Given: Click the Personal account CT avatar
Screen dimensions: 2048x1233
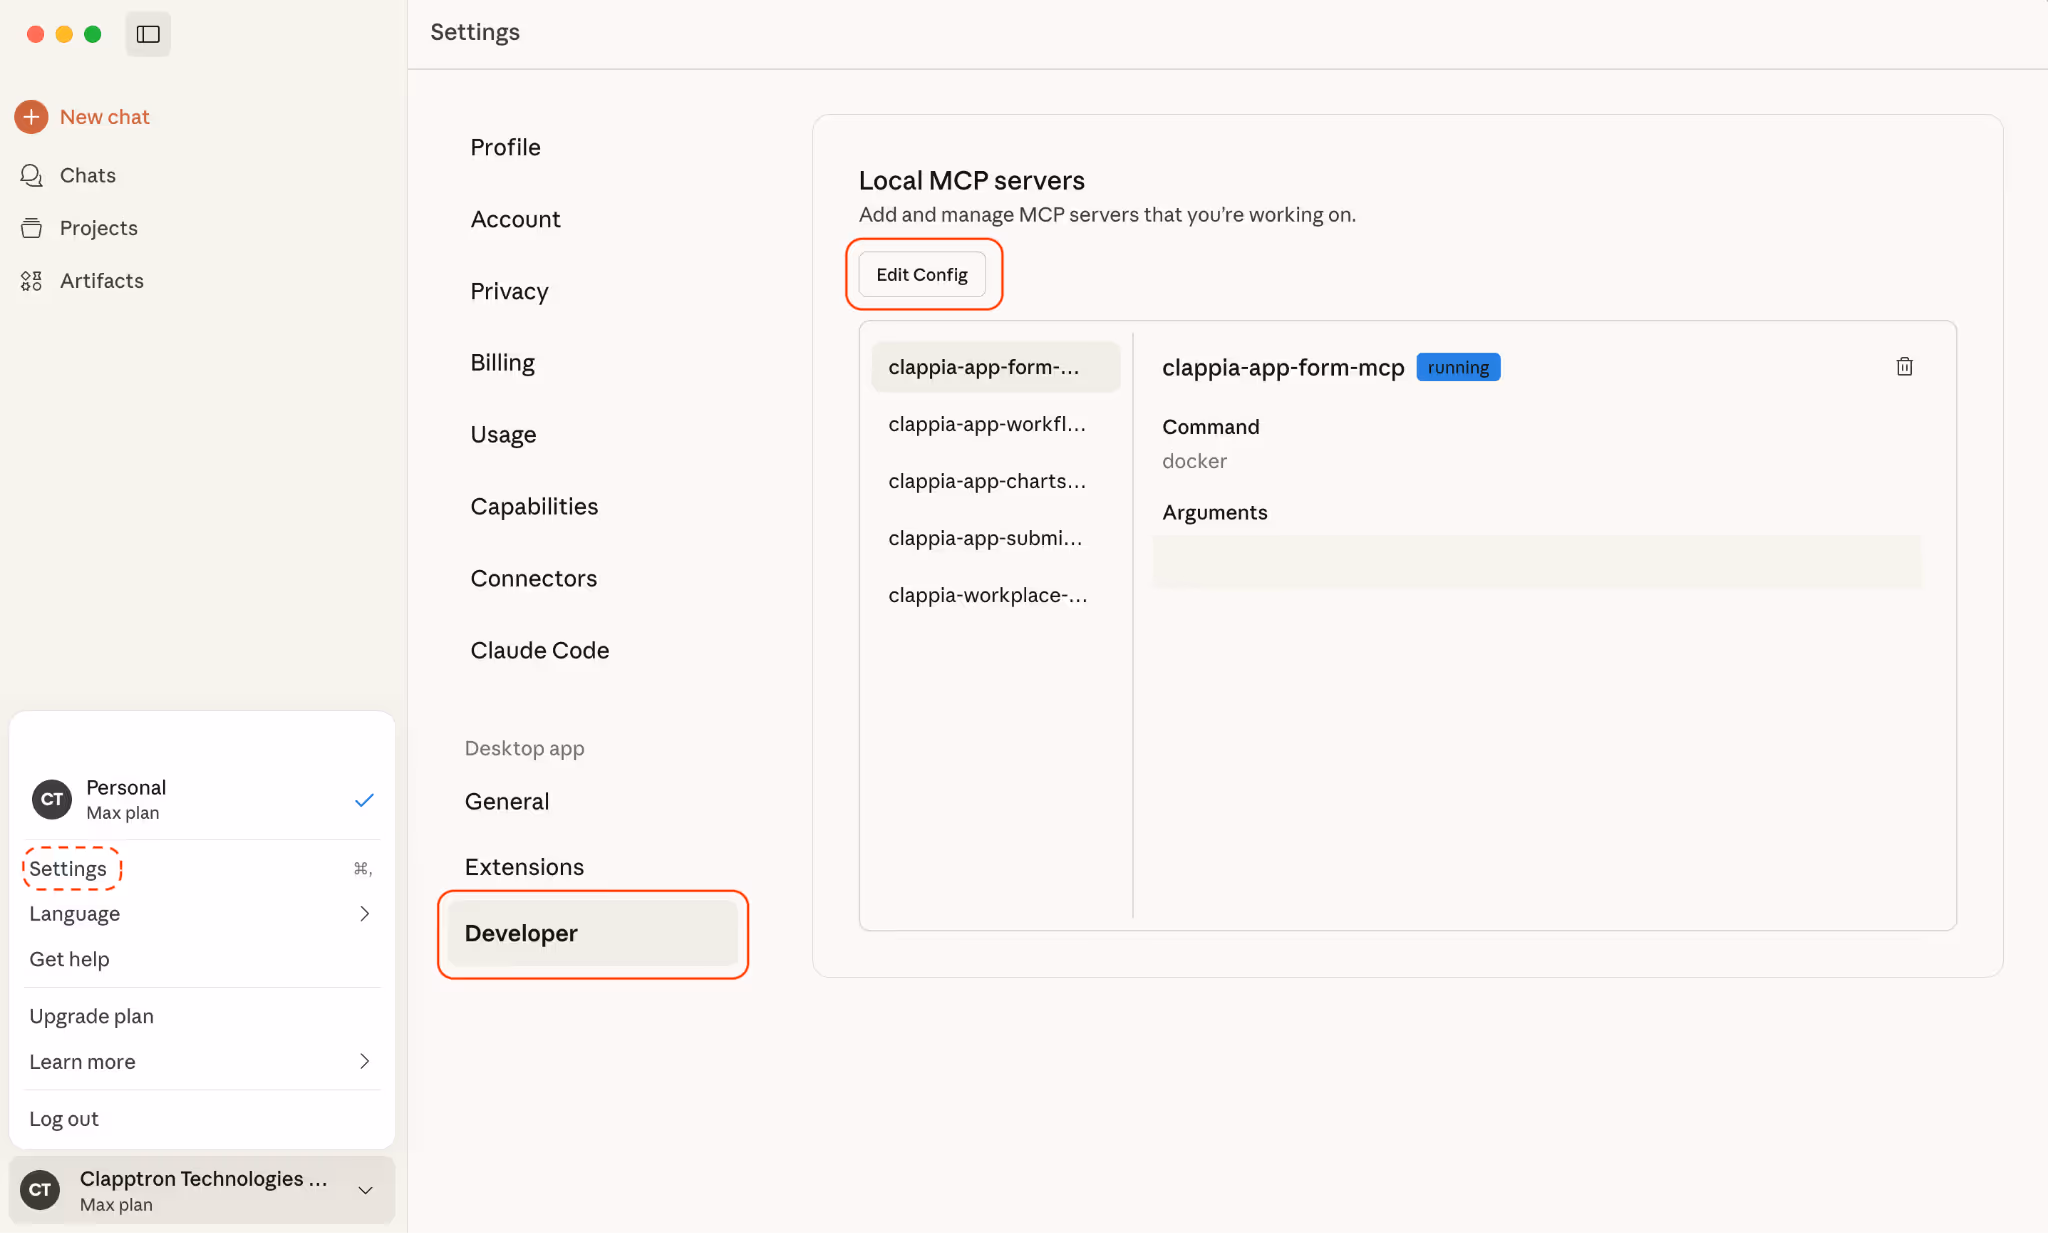Looking at the screenshot, I should [50, 799].
